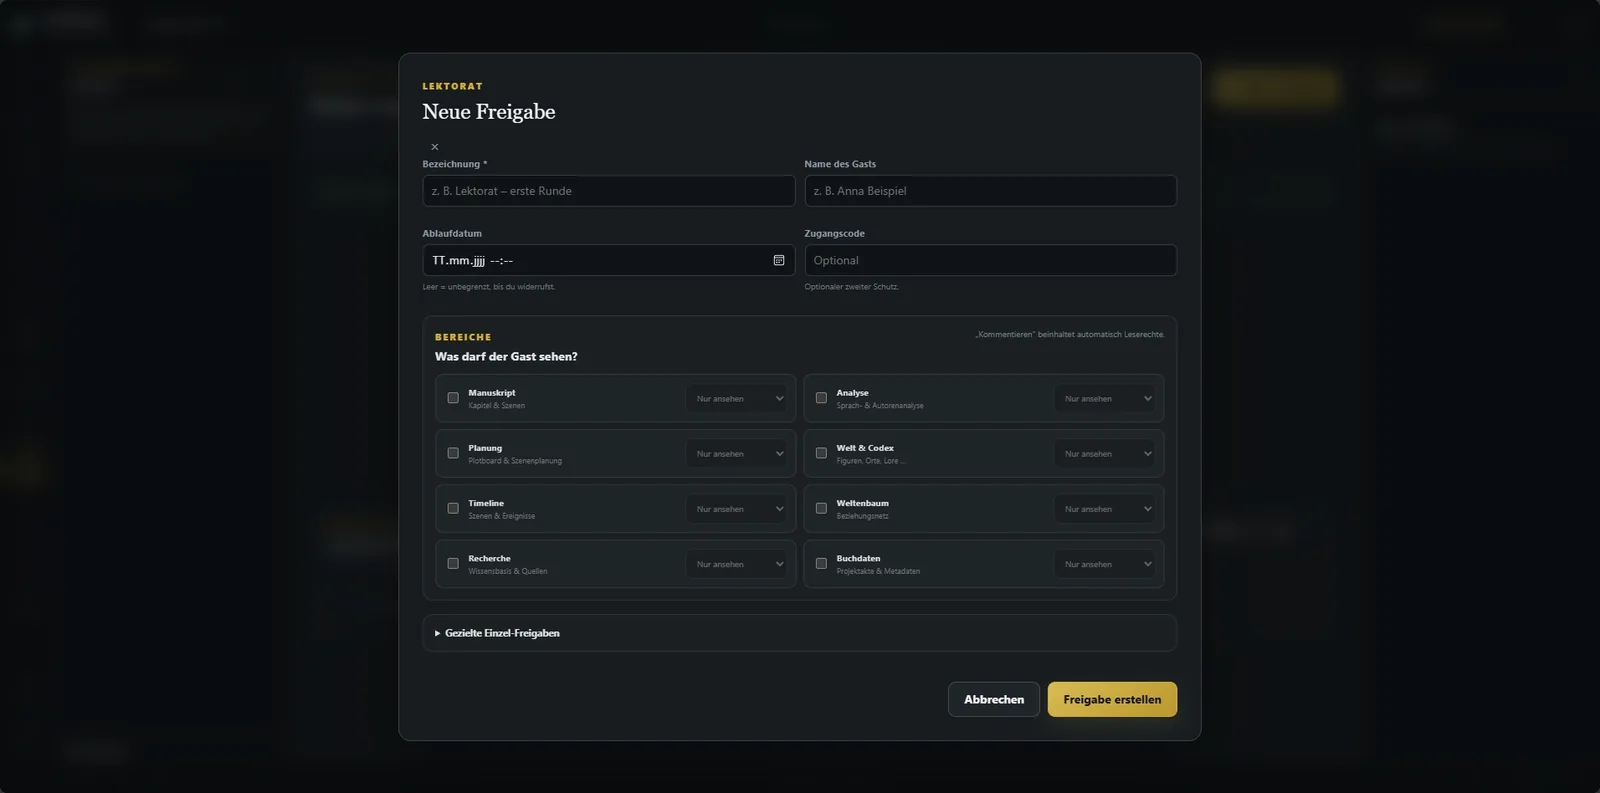Focus the Name des Gasts field
The width and height of the screenshot is (1600, 793).
(991, 191)
